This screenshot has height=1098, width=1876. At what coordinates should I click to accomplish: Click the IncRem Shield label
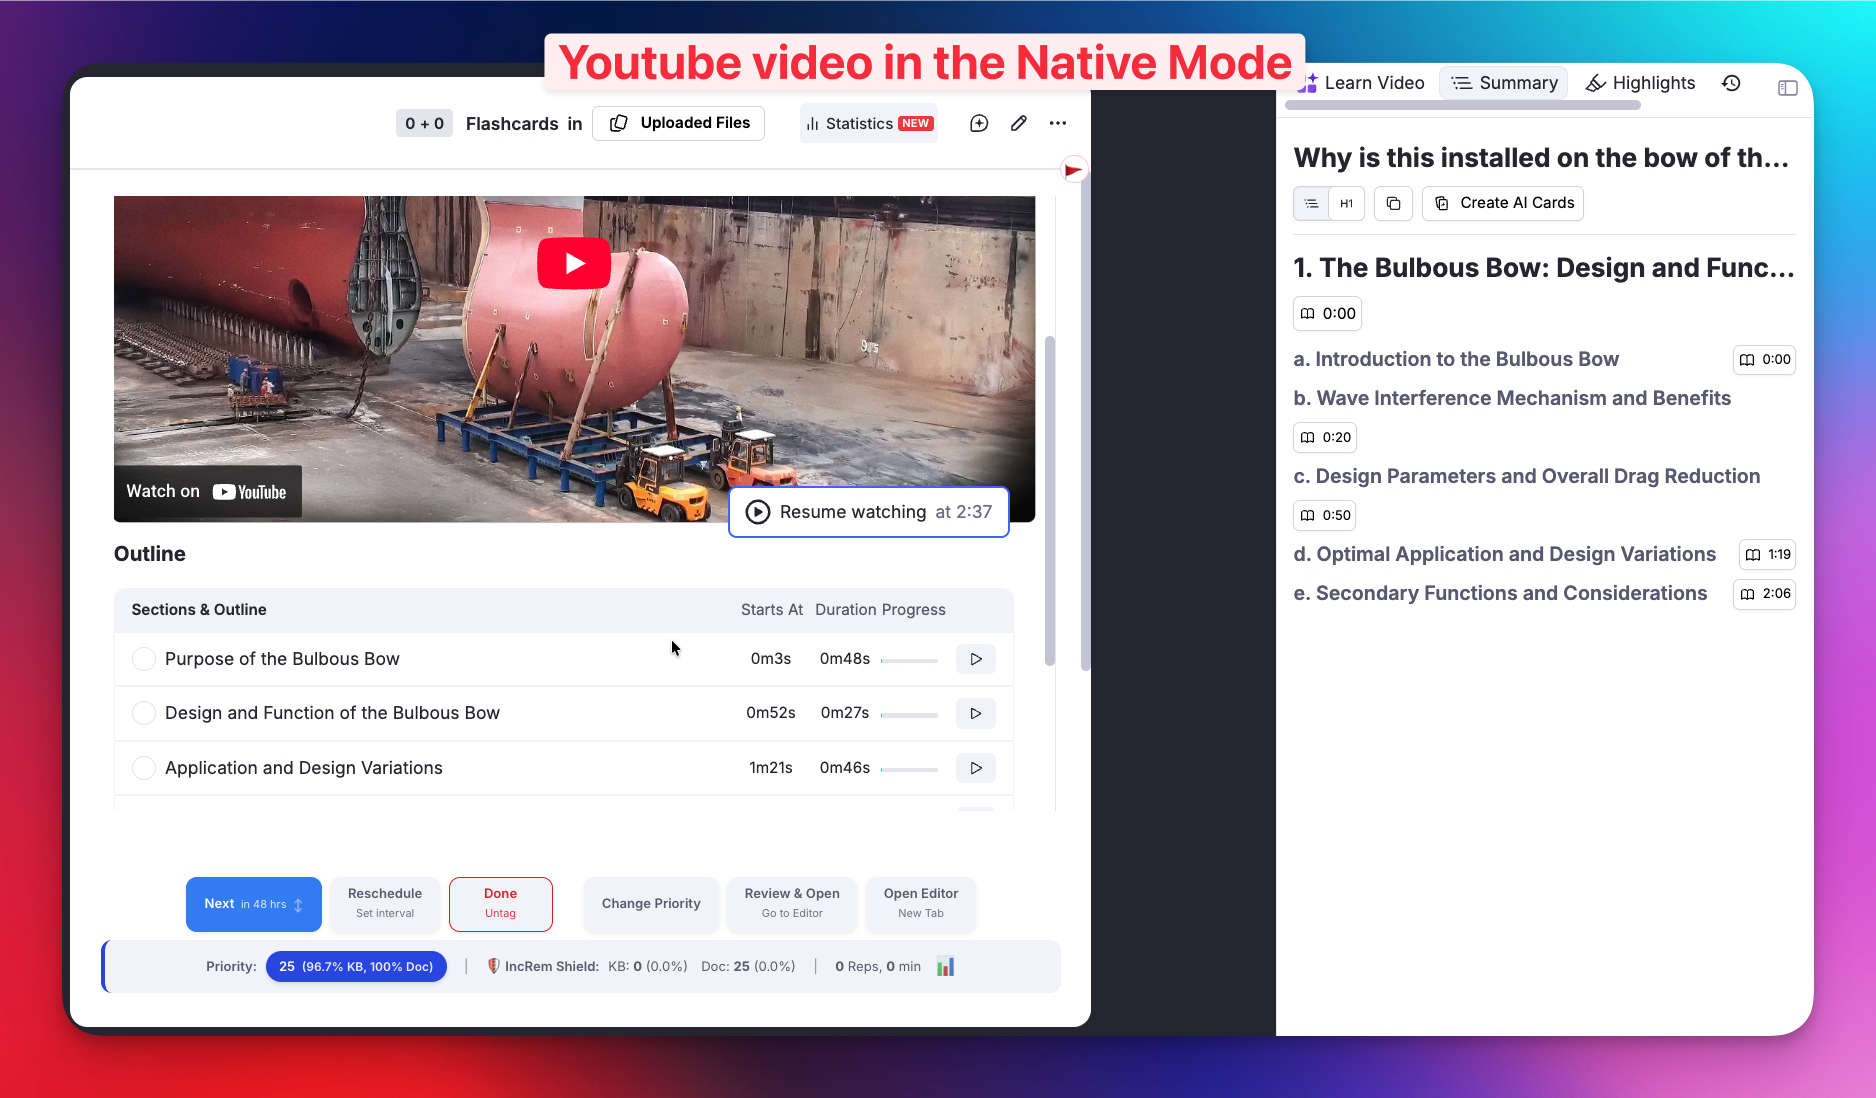(x=543, y=966)
